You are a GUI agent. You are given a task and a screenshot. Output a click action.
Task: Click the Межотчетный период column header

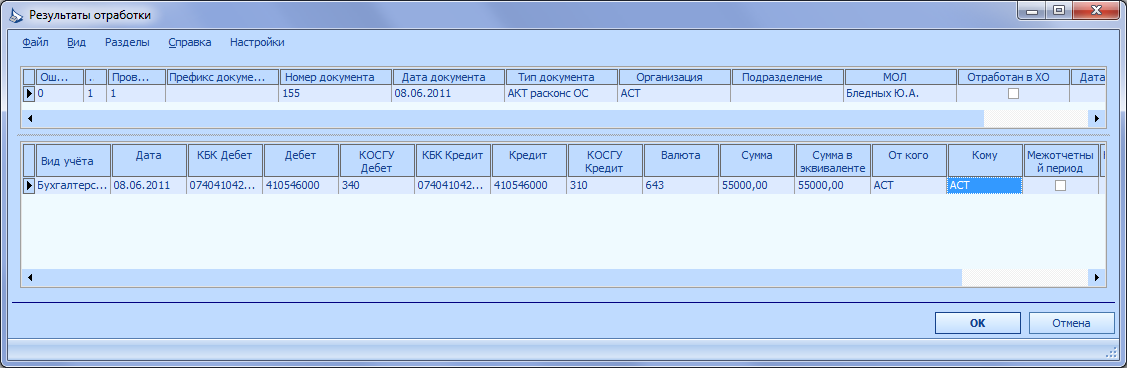[1061, 160]
